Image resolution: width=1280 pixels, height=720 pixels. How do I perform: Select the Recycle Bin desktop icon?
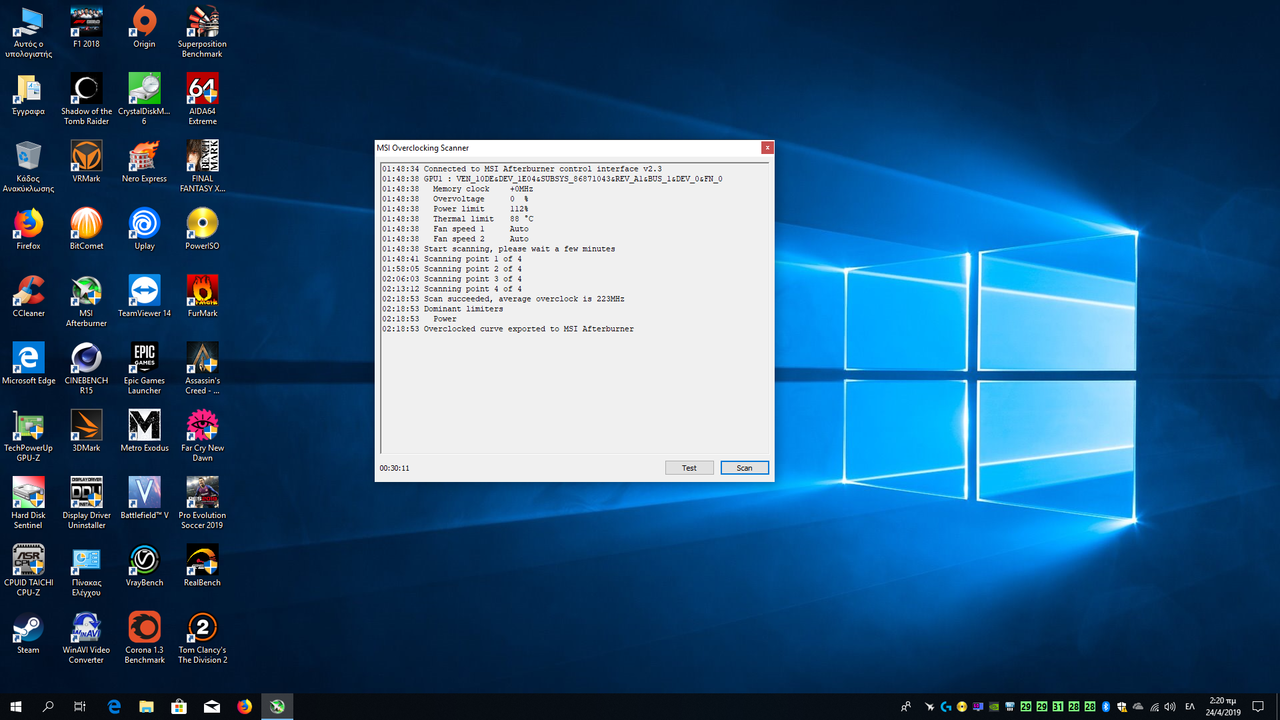tap(28, 166)
